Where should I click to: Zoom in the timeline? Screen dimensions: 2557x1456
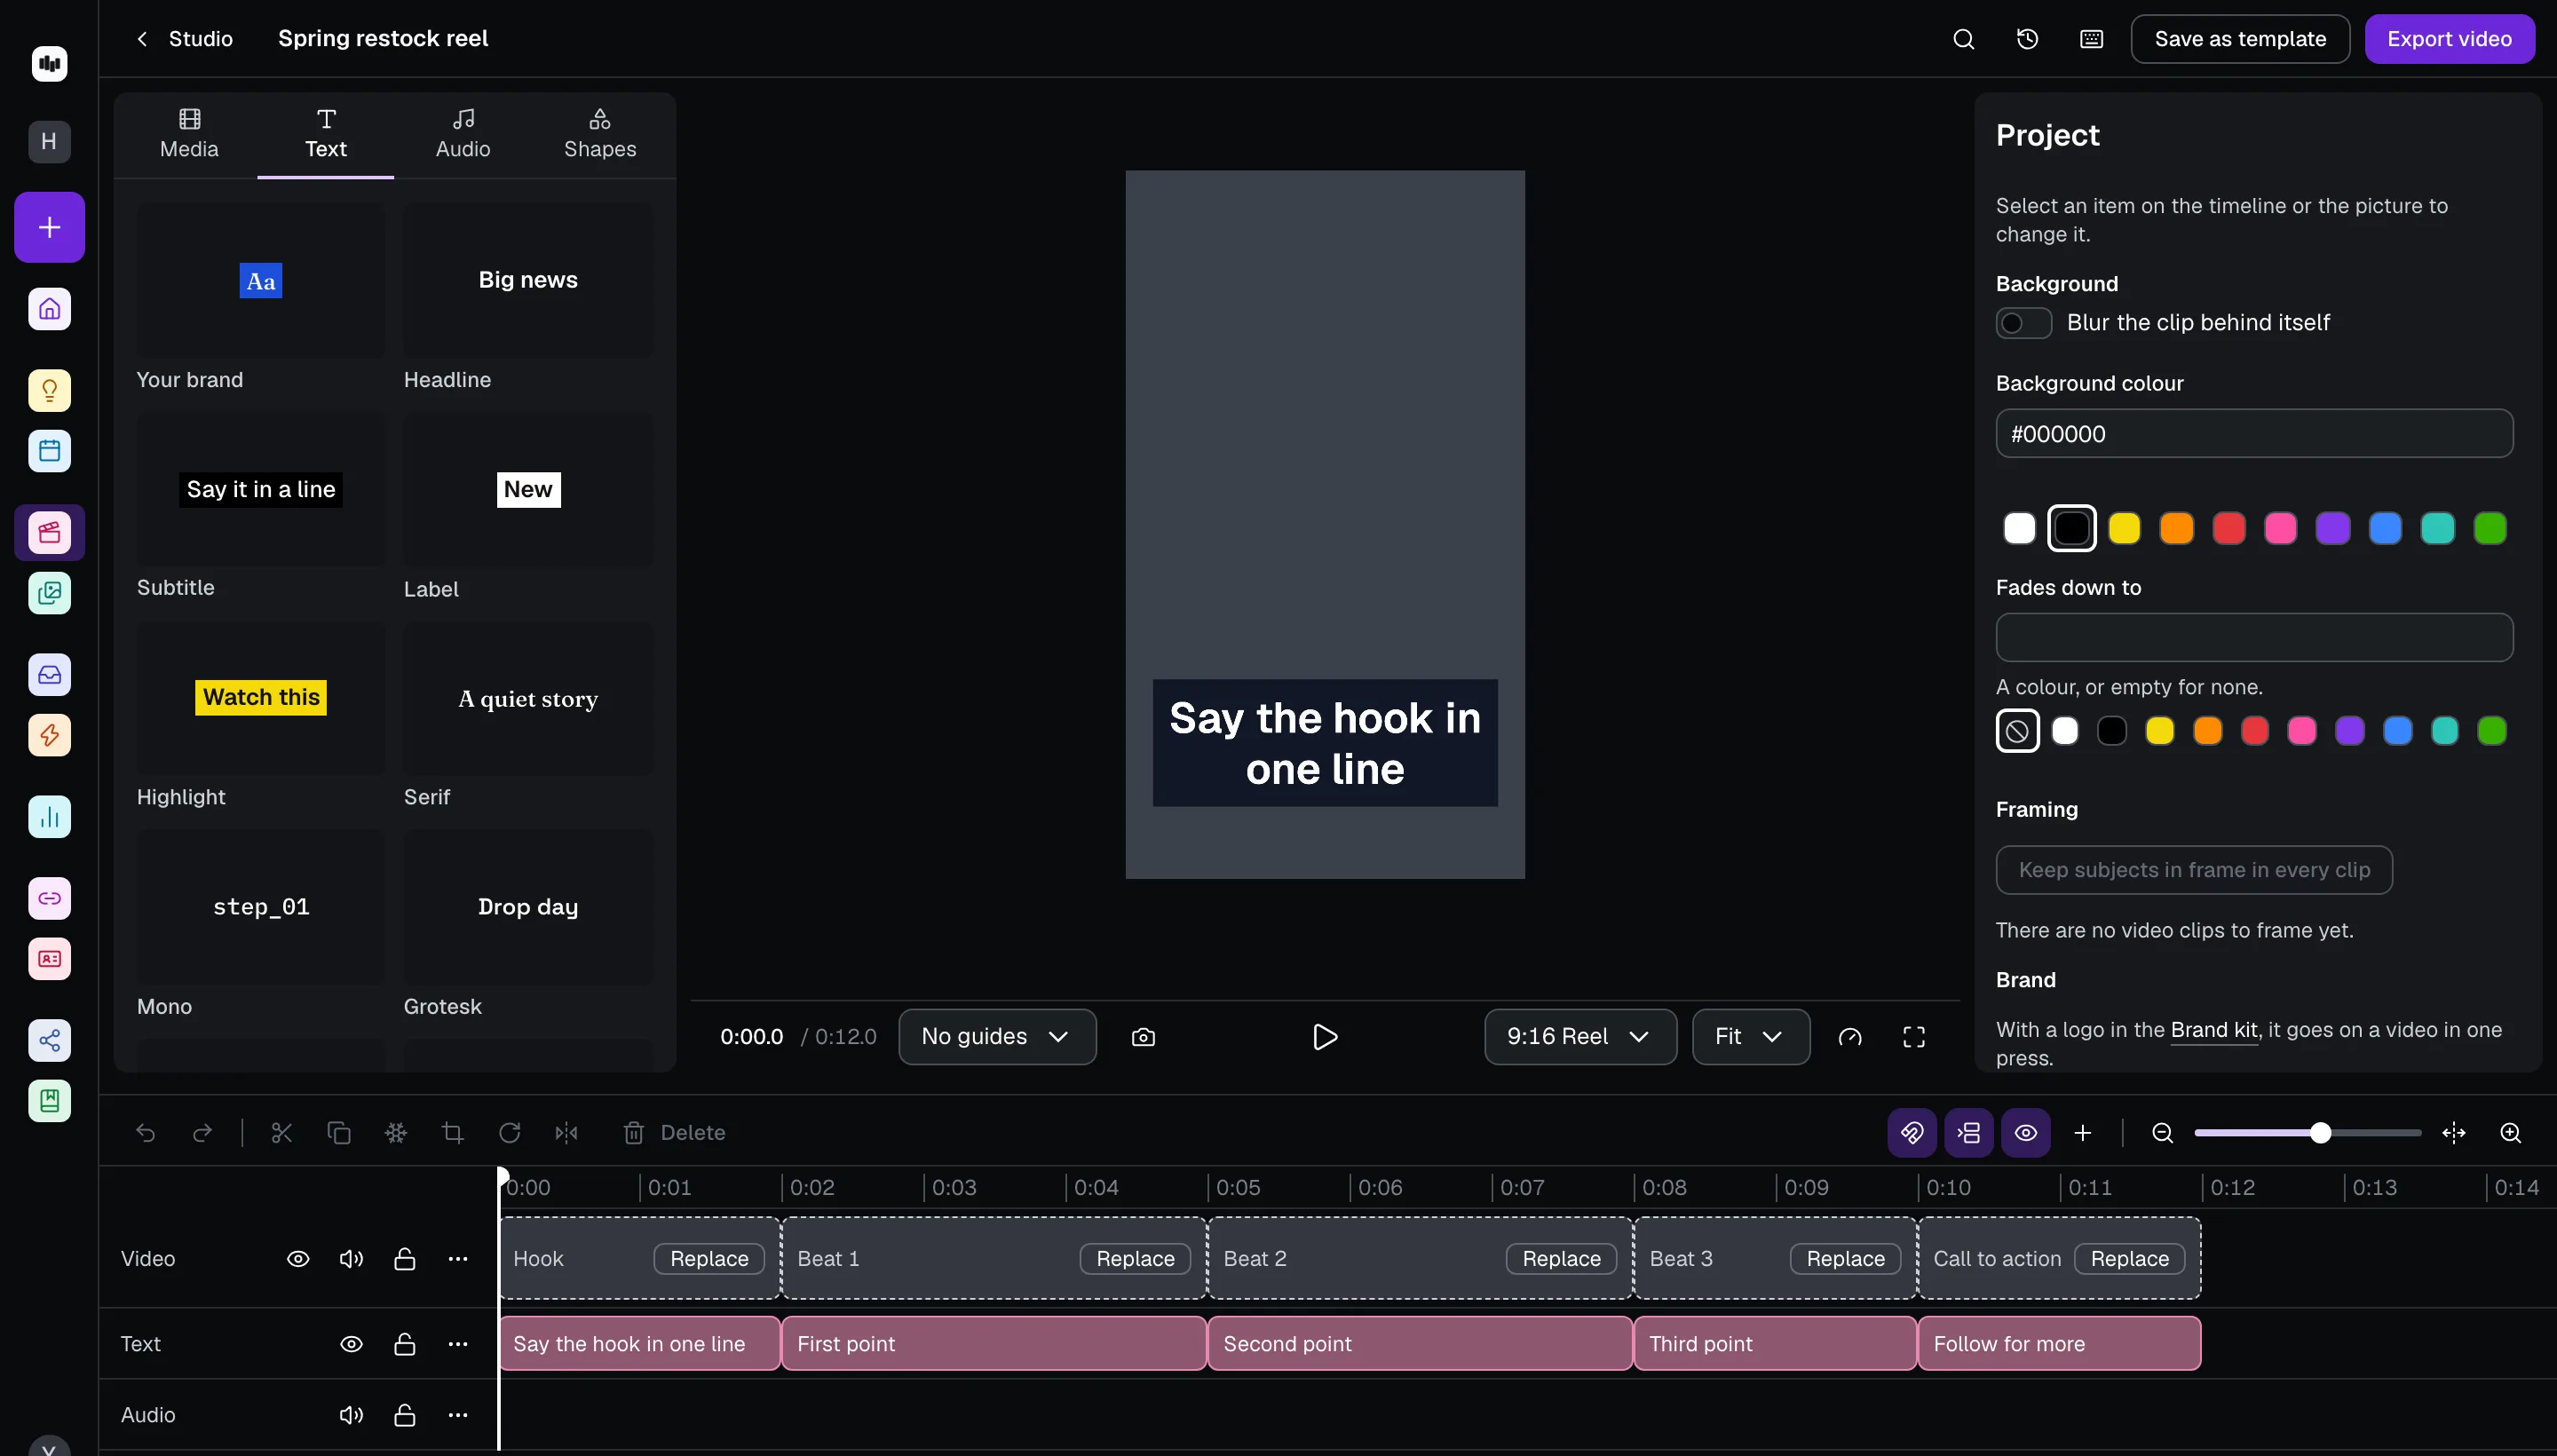pos(2510,1132)
